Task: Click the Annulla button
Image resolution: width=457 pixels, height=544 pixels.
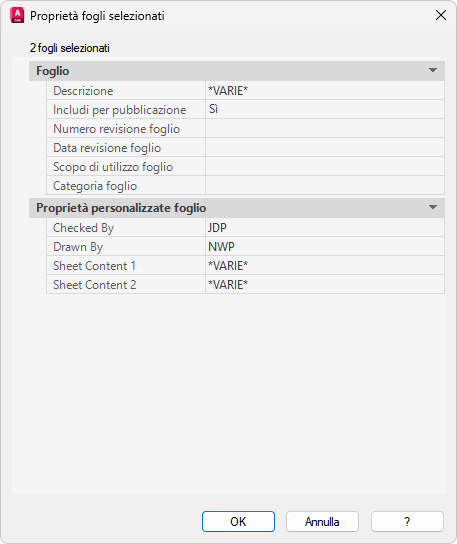Action: (322, 521)
